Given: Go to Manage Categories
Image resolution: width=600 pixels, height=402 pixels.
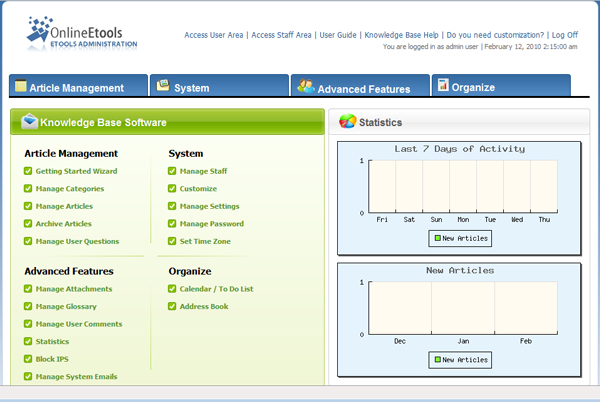Looking at the screenshot, I should click(70, 189).
